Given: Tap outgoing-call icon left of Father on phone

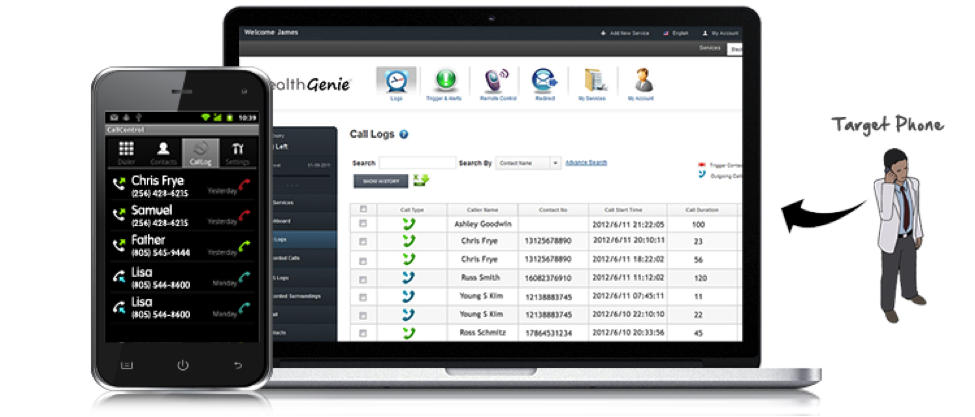Looking at the screenshot, I should pyautogui.click(x=119, y=245).
